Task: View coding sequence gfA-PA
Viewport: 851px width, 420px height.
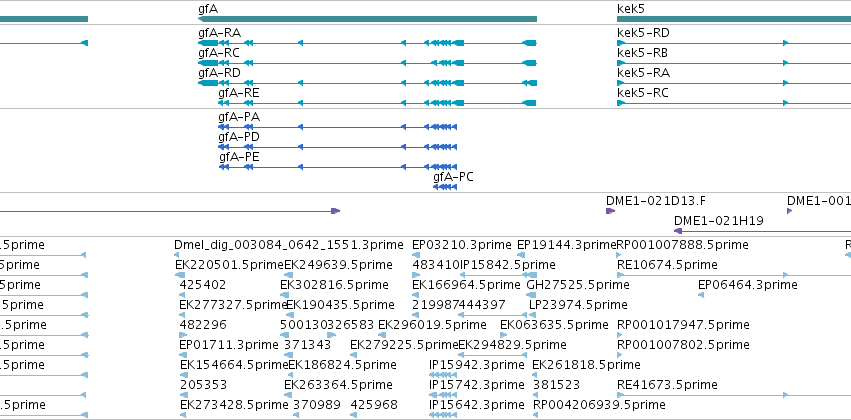Action: click(239, 117)
